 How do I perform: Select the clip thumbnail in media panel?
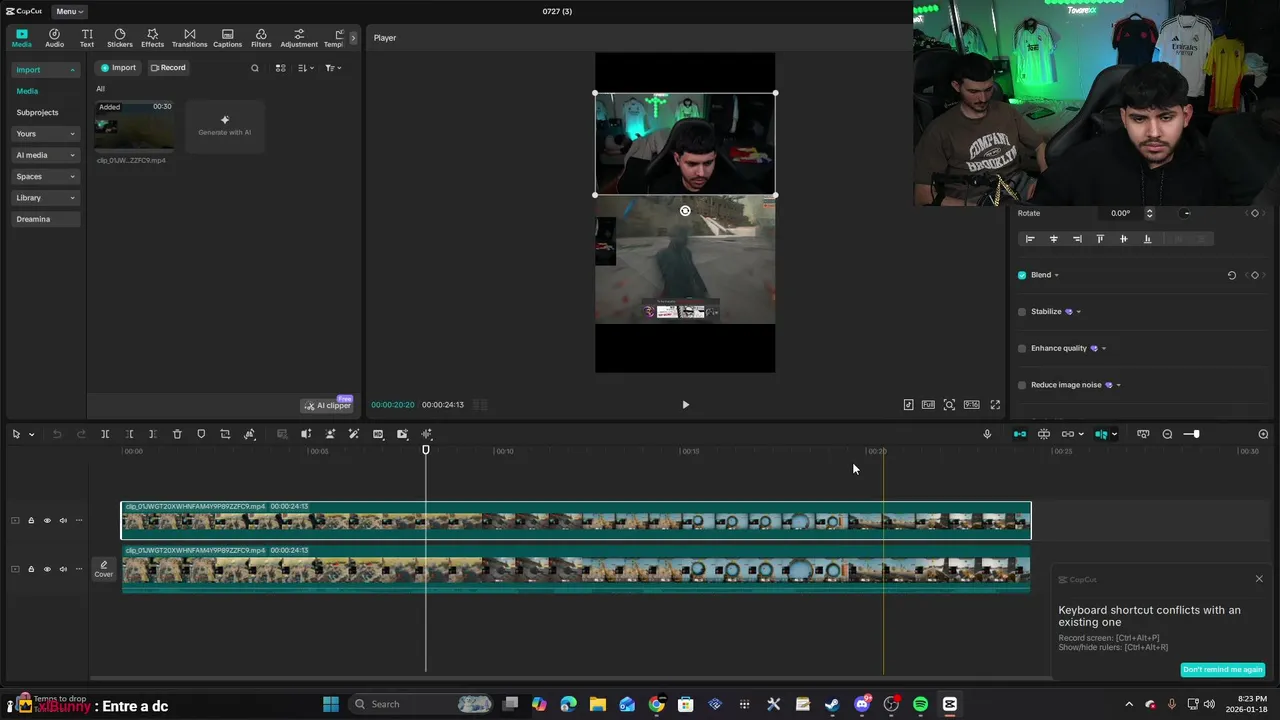coord(134,126)
